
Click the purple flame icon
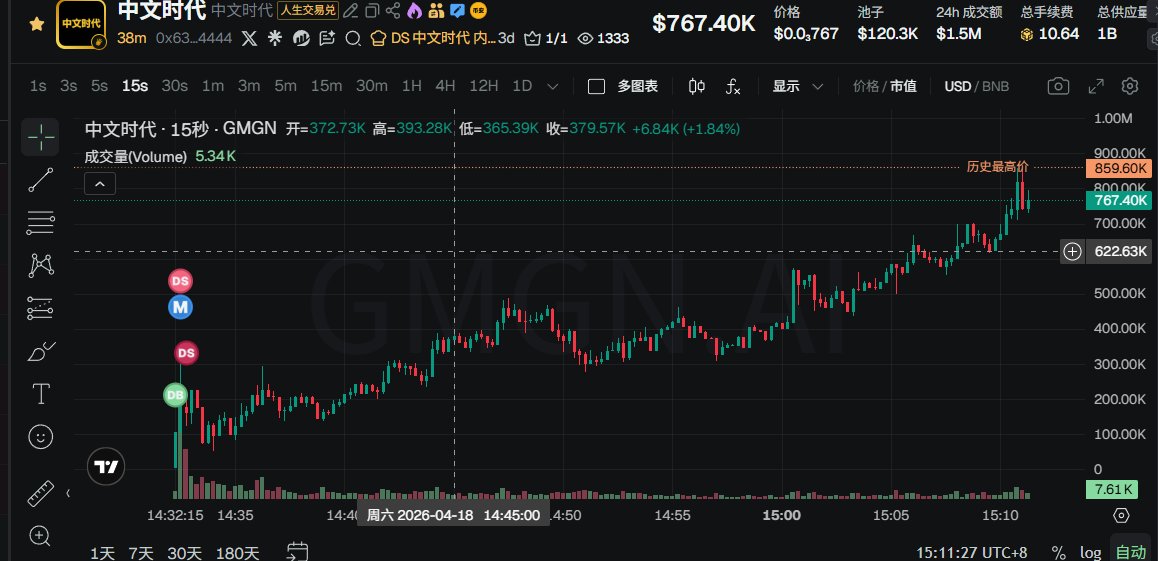(x=414, y=10)
